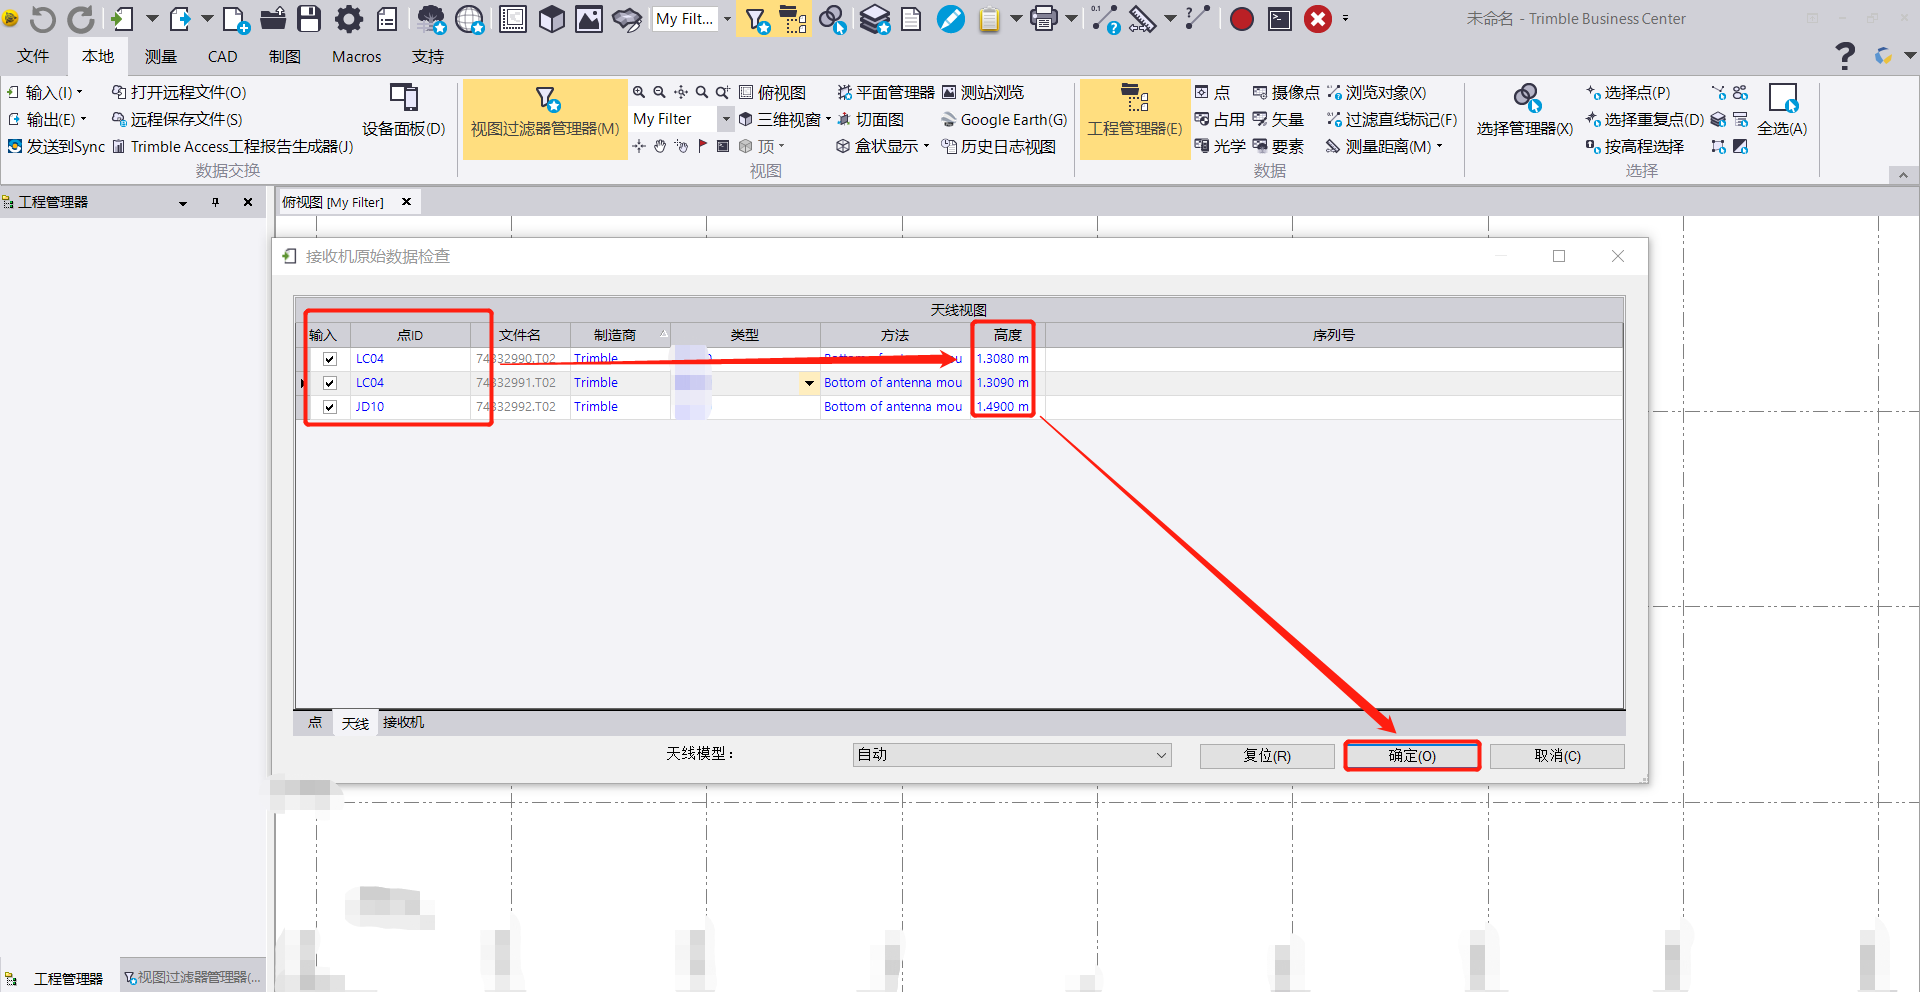This screenshot has width=1920, height=992.
Task: Pin the 工程管理器 panel with pushpin icon
Action: coord(215,202)
